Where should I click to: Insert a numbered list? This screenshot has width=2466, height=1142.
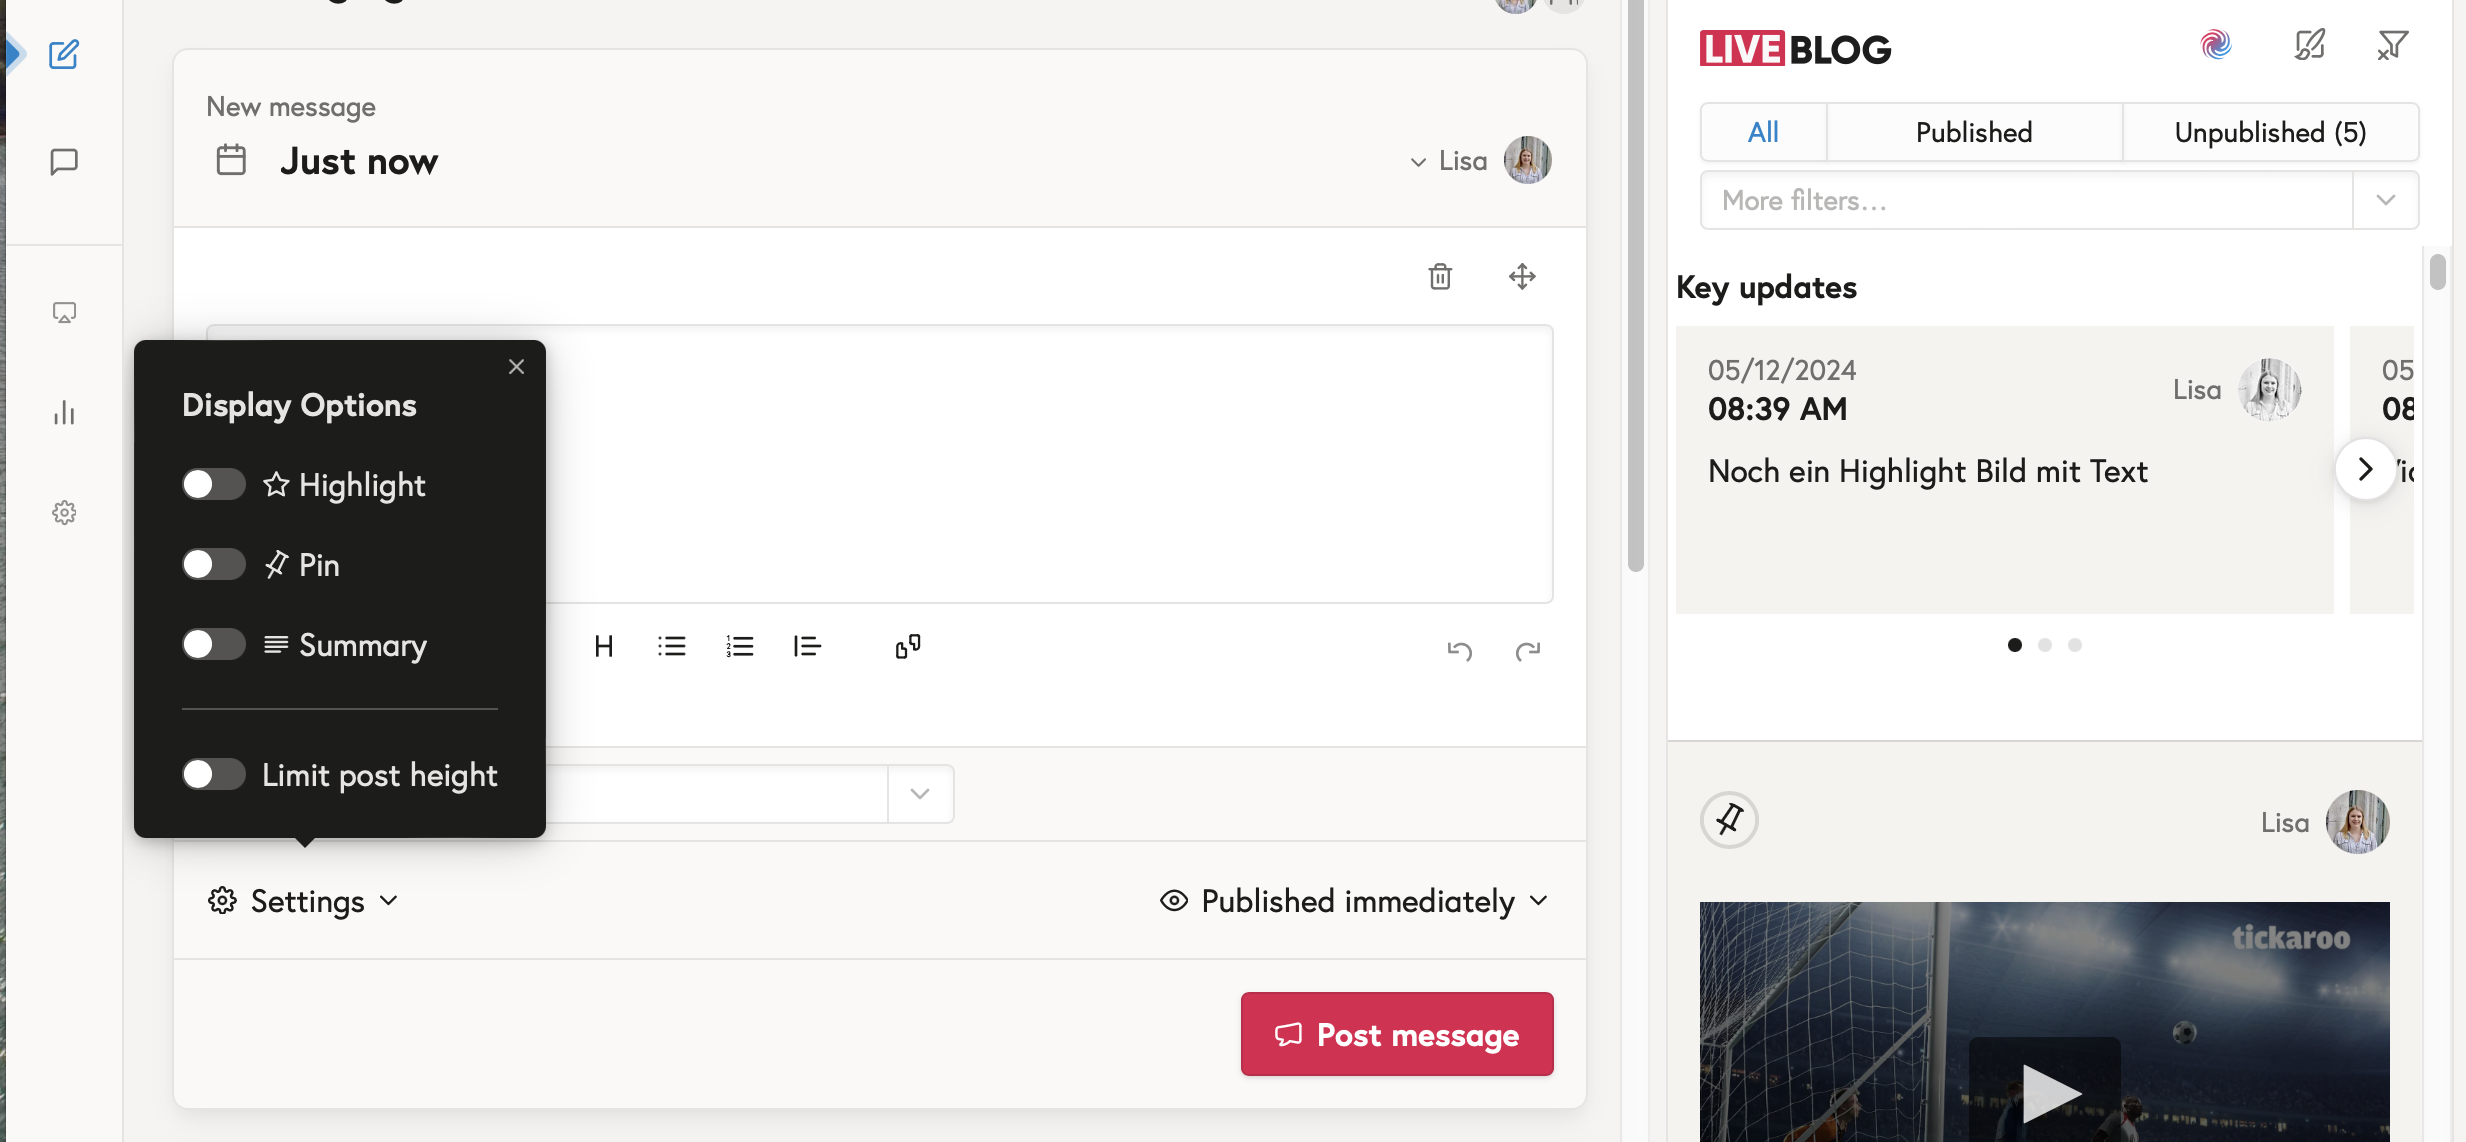coord(740,647)
